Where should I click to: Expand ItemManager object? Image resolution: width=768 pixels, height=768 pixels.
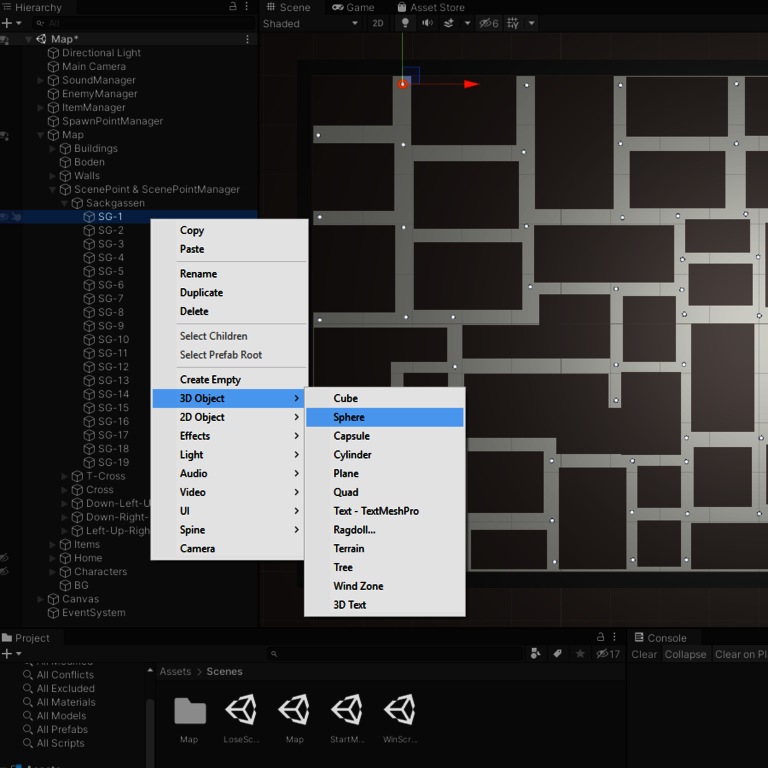click(x=41, y=108)
